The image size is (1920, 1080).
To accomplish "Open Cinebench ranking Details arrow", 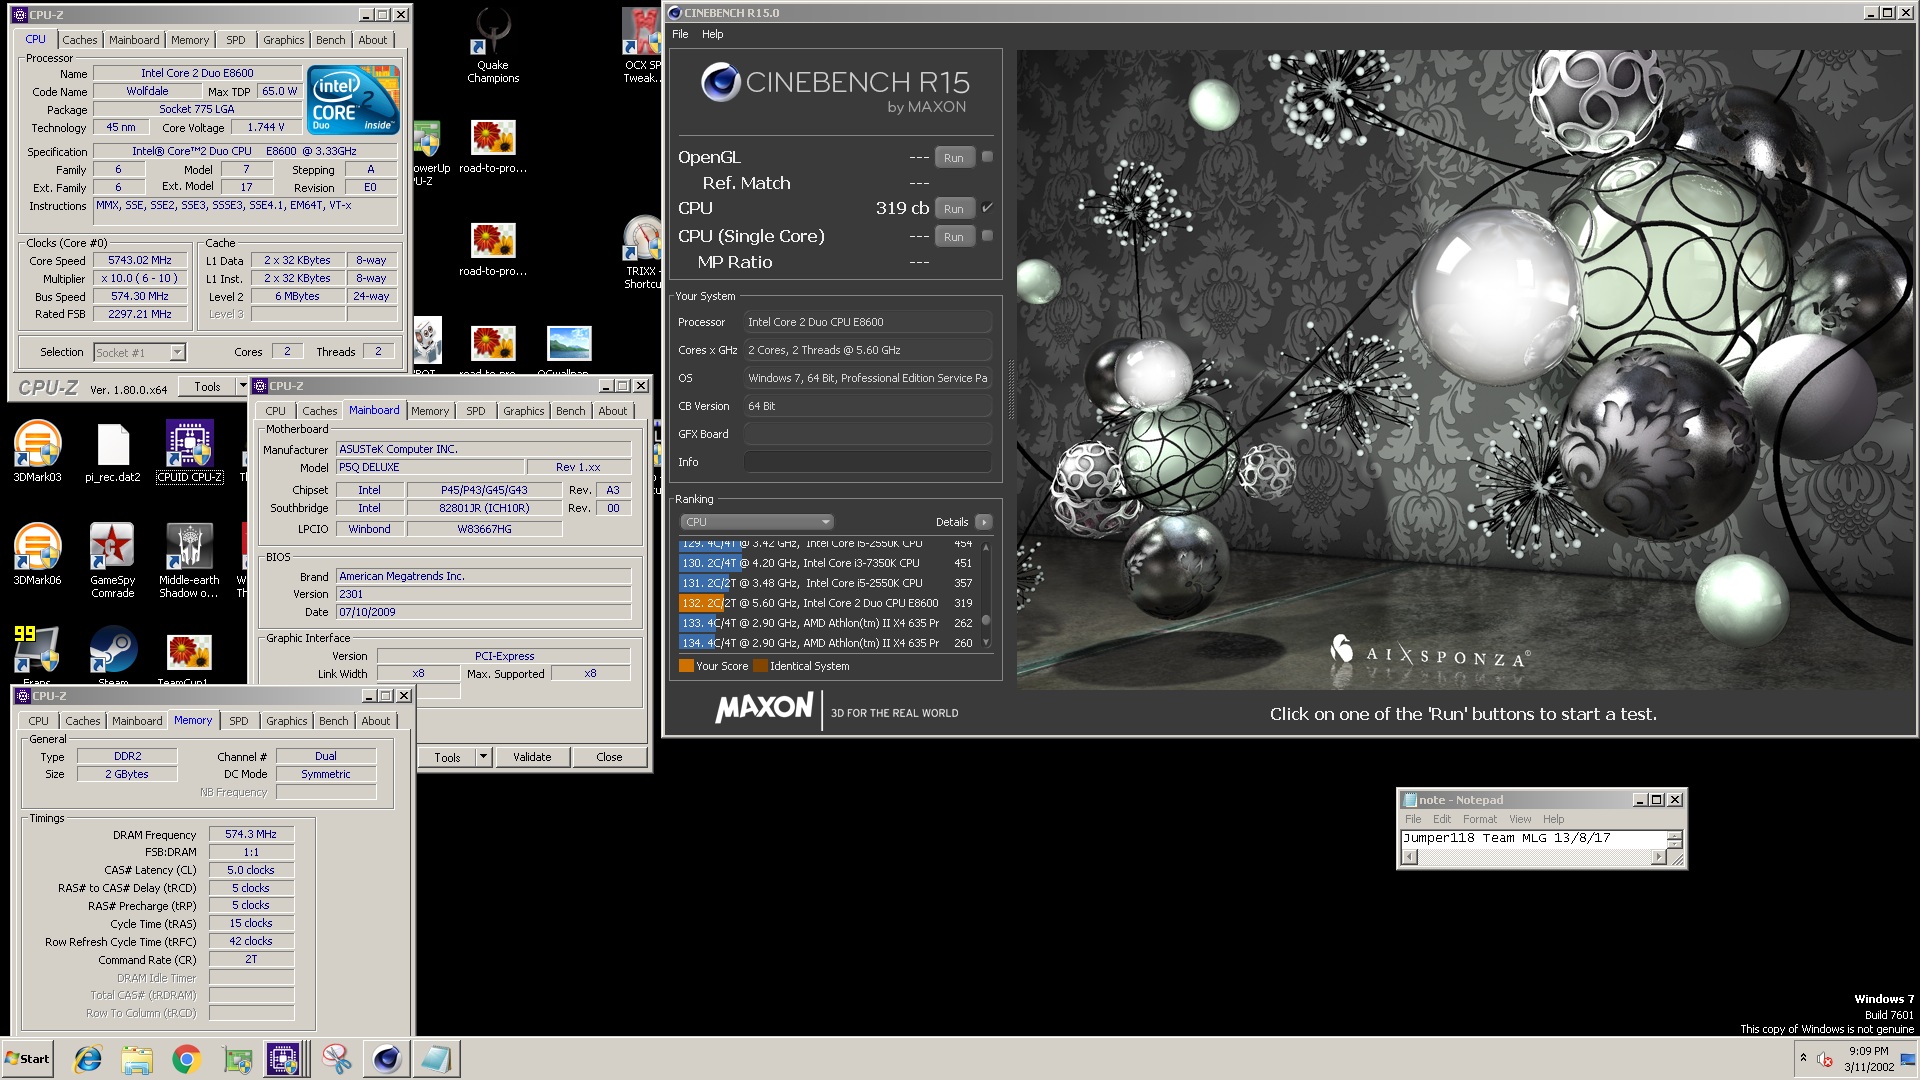I will [984, 522].
